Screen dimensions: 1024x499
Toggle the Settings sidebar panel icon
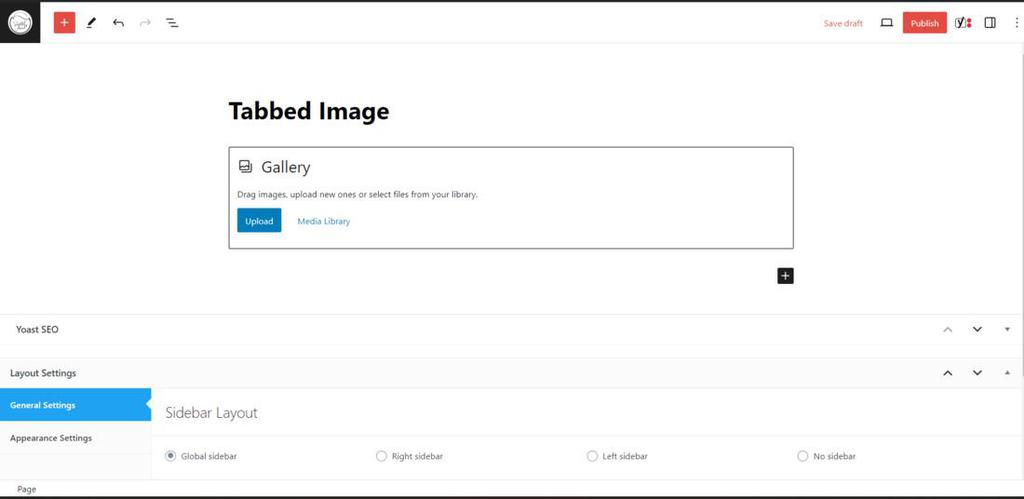[x=990, y=22]
